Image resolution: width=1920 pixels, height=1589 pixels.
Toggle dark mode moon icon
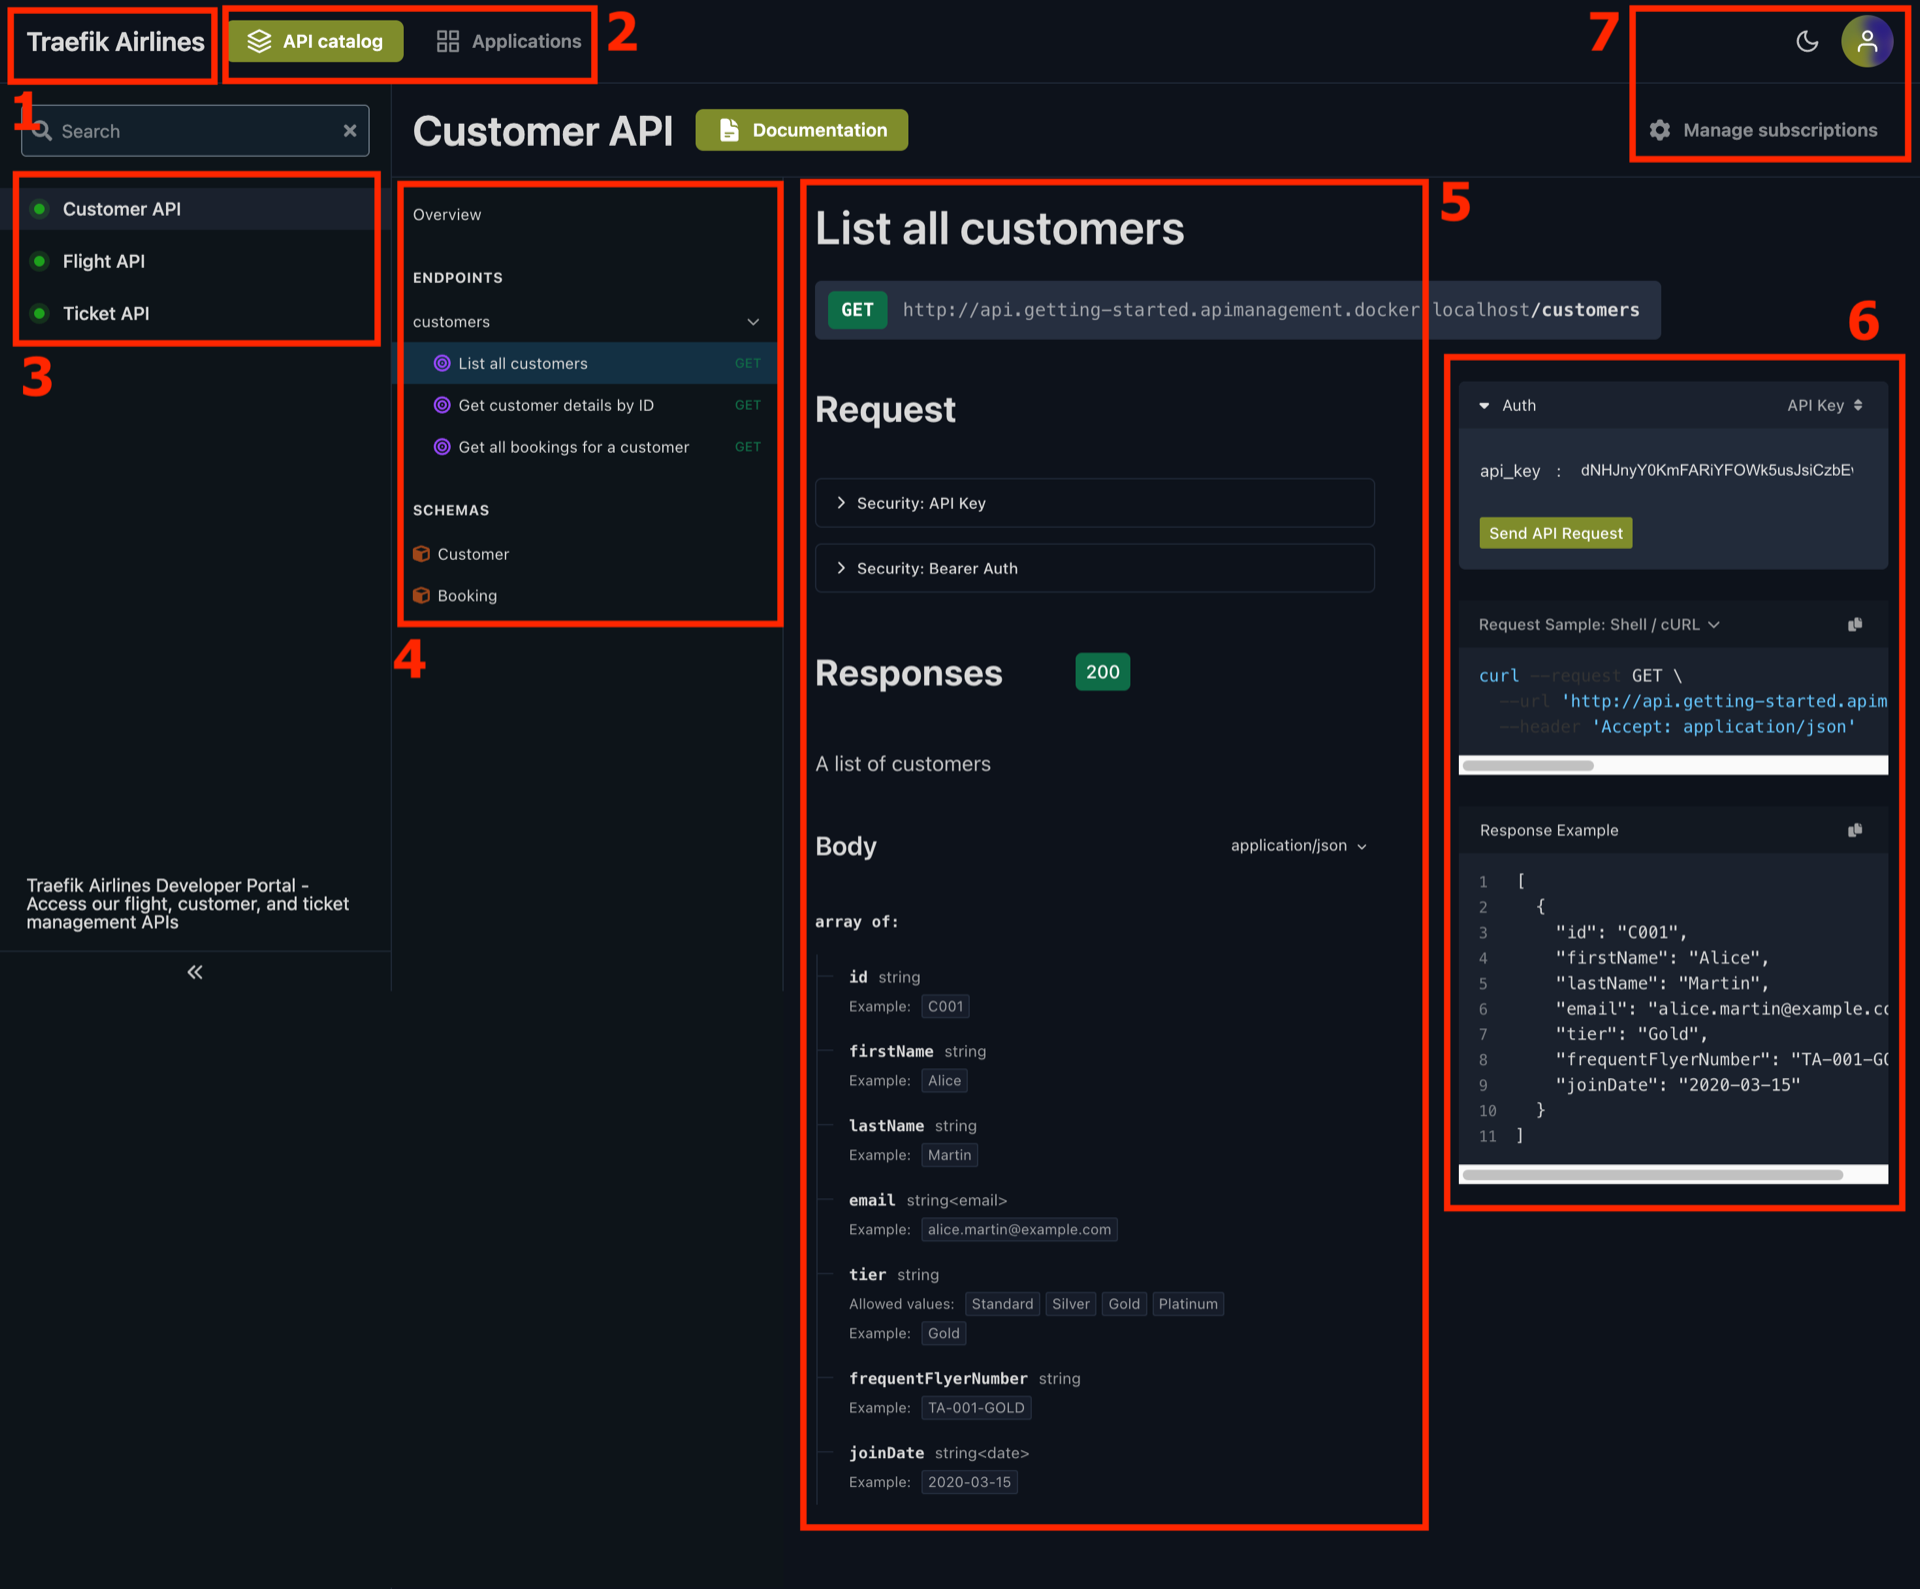[1806, 41]
